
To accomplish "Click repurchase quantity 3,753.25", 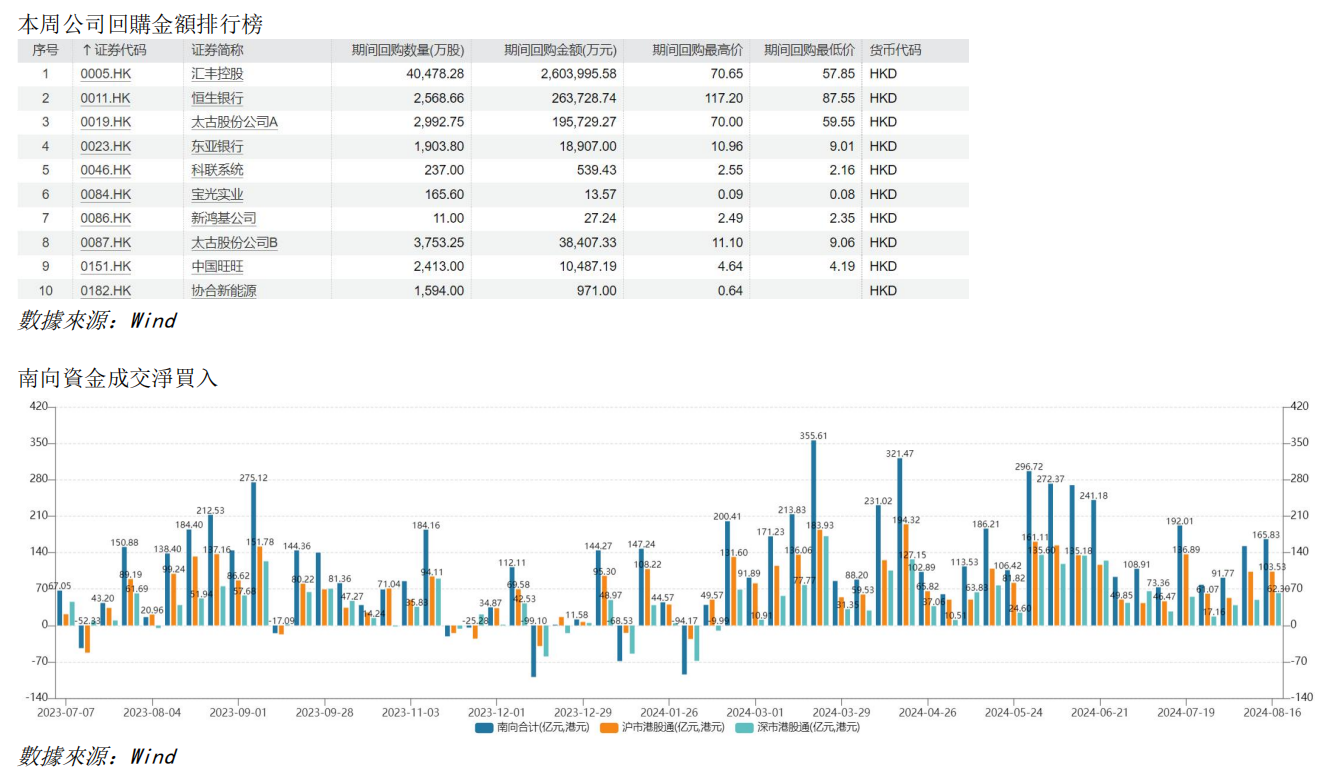I will pos(438,242).
